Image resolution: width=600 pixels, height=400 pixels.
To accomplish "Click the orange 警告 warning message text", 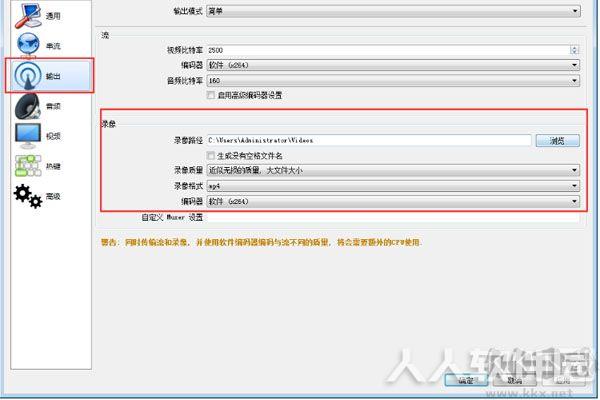I will click(x=261, y=242).
